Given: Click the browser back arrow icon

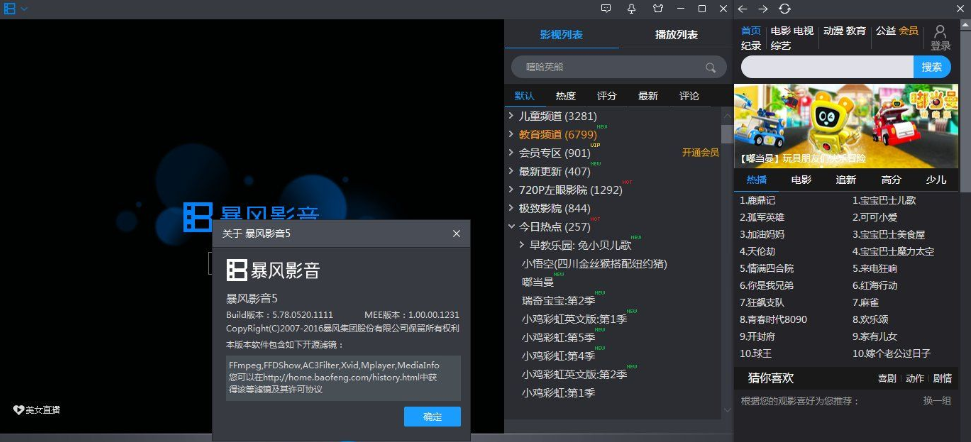Looking at the screenshot, I should [x=742, y=9].
